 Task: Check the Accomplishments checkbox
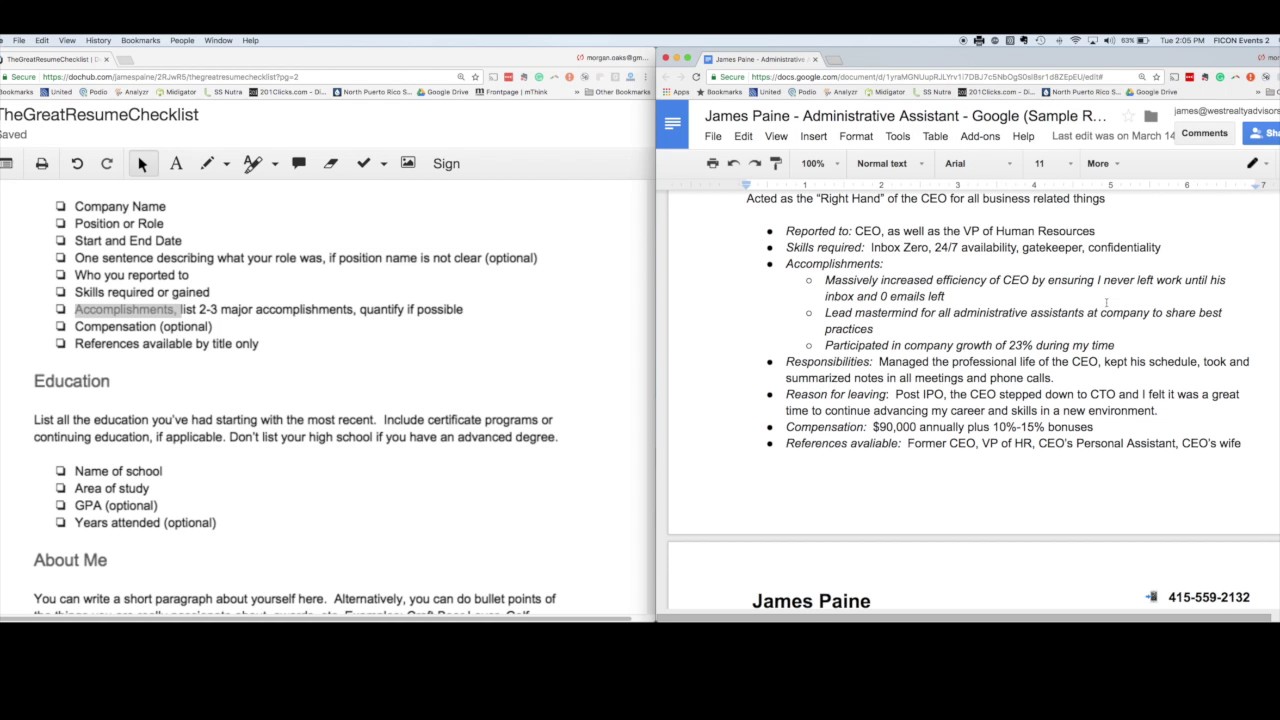[x=61, y=309]
